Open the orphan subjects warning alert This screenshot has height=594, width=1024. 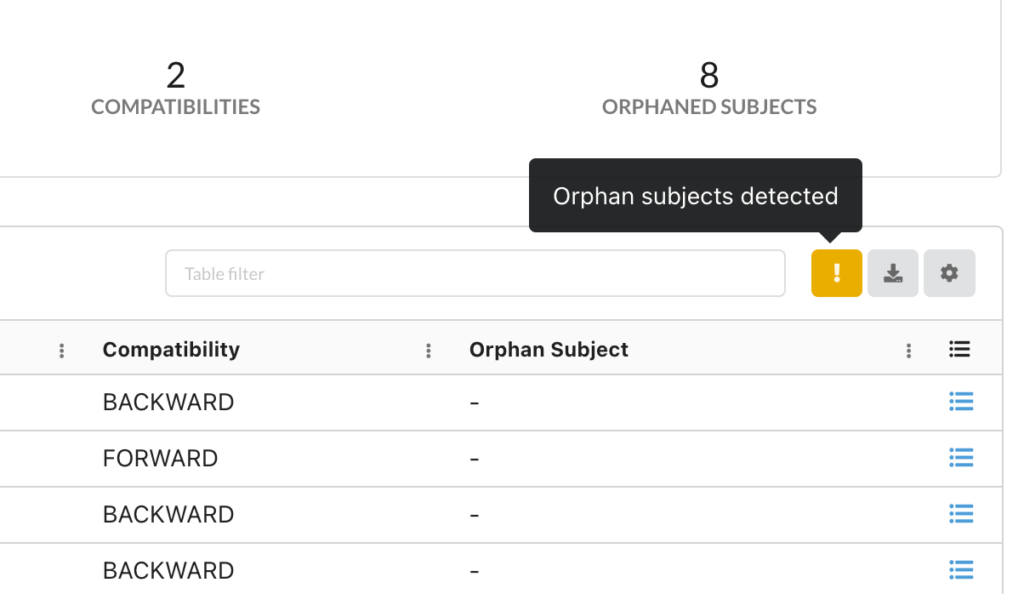tap(836, 273)
